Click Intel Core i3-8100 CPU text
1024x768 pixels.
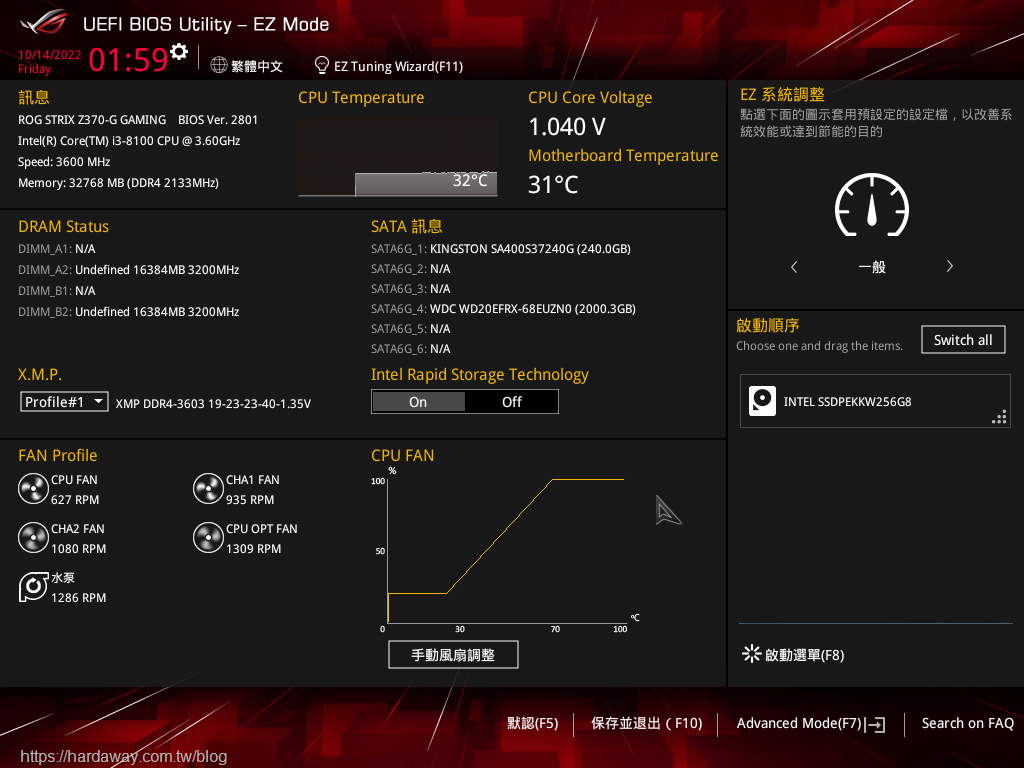129,141
